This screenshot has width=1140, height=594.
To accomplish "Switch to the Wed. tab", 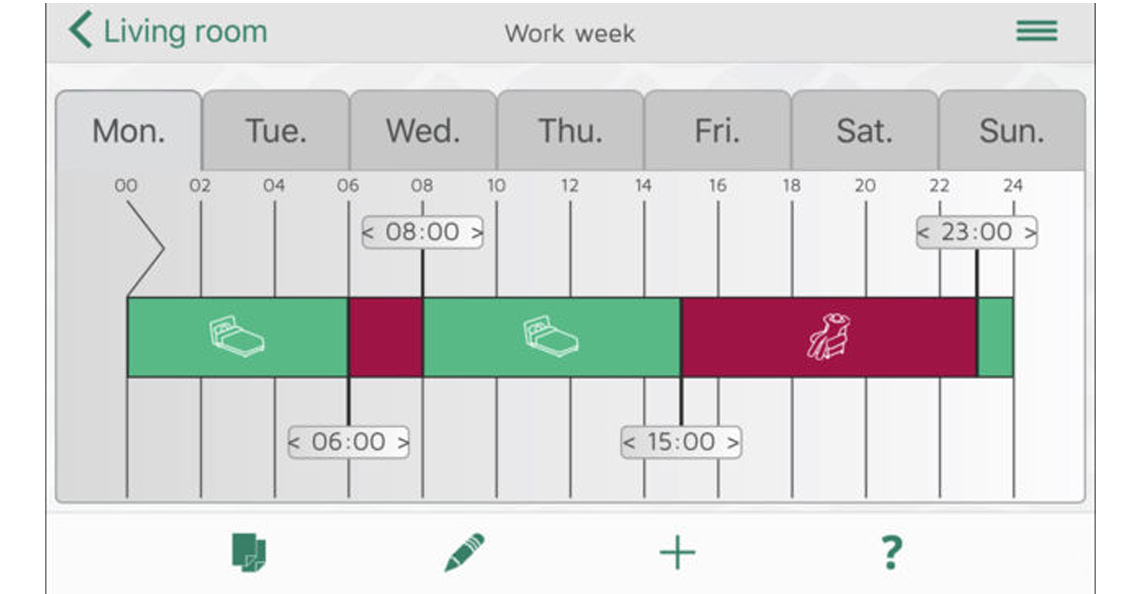I will (x=423, y=131).
